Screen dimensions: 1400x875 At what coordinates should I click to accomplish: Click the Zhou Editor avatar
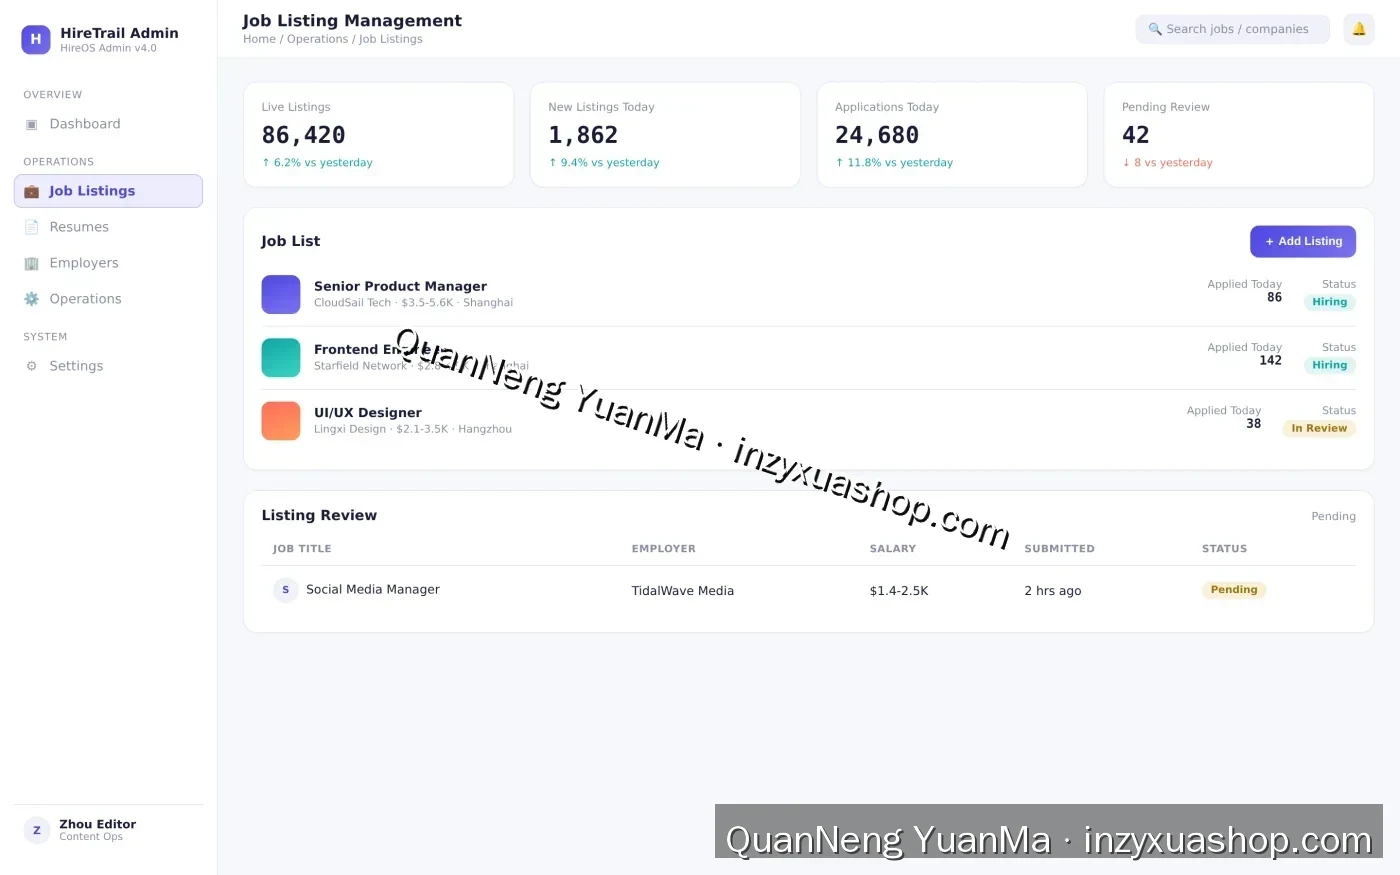pyautogui.click(x=37, y=830)
